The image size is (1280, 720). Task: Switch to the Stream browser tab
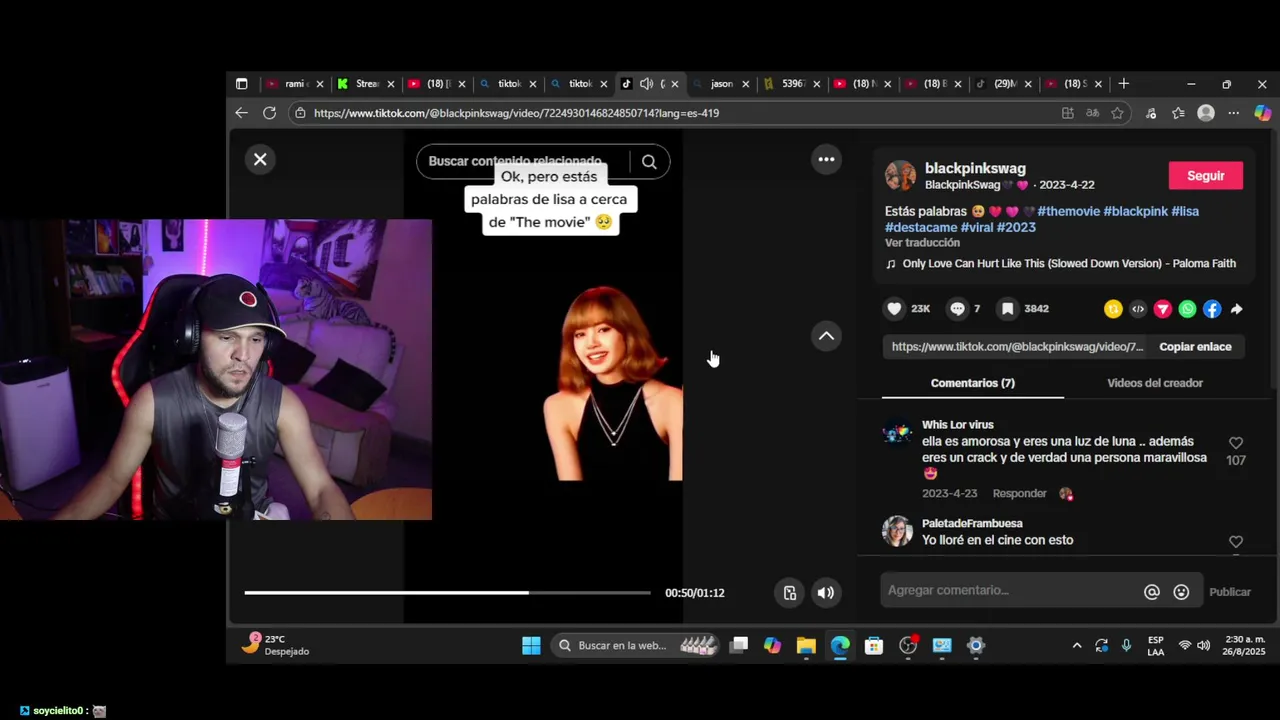[x=366, y=84]
